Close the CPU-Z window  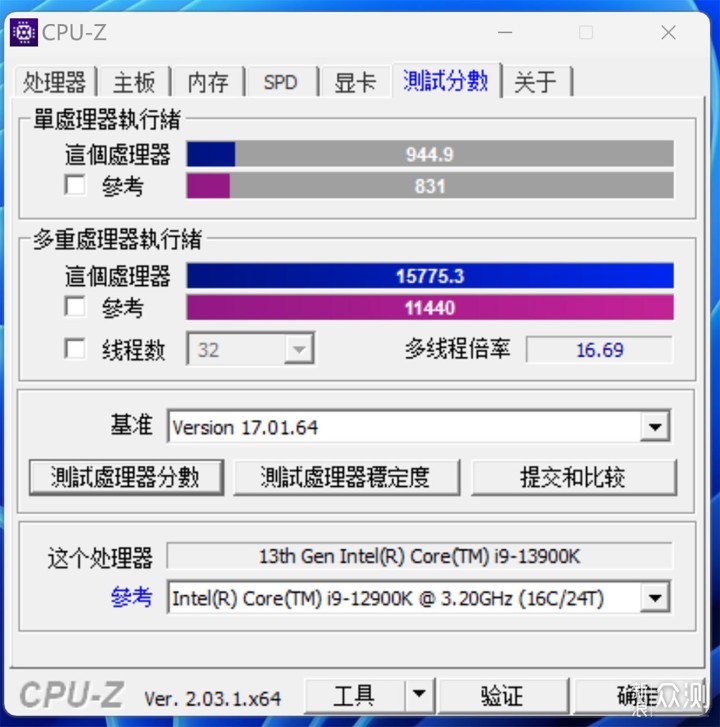click(x=668, y=32)
